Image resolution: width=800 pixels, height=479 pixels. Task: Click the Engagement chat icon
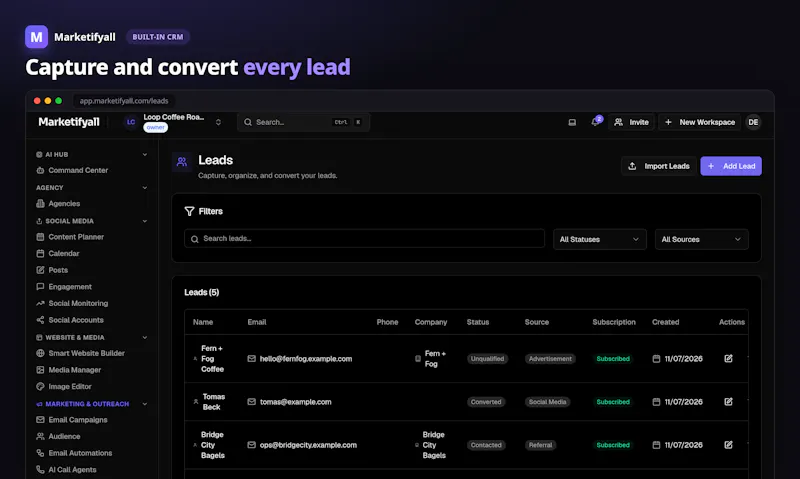[x=40, y=287]
